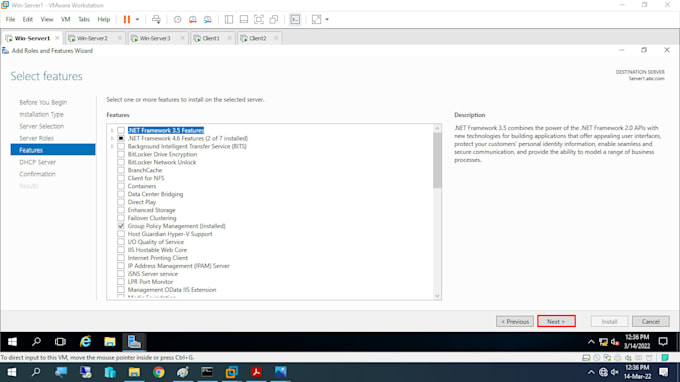The image size is (680, 382).
Task: Go to Server Selection step
Action: pos(41,126)
